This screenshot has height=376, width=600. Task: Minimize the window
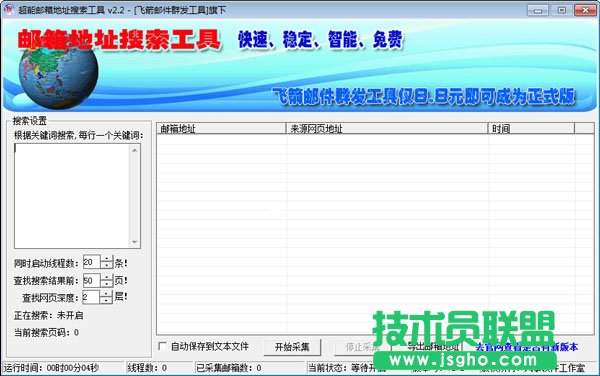[x=538, y=10]
